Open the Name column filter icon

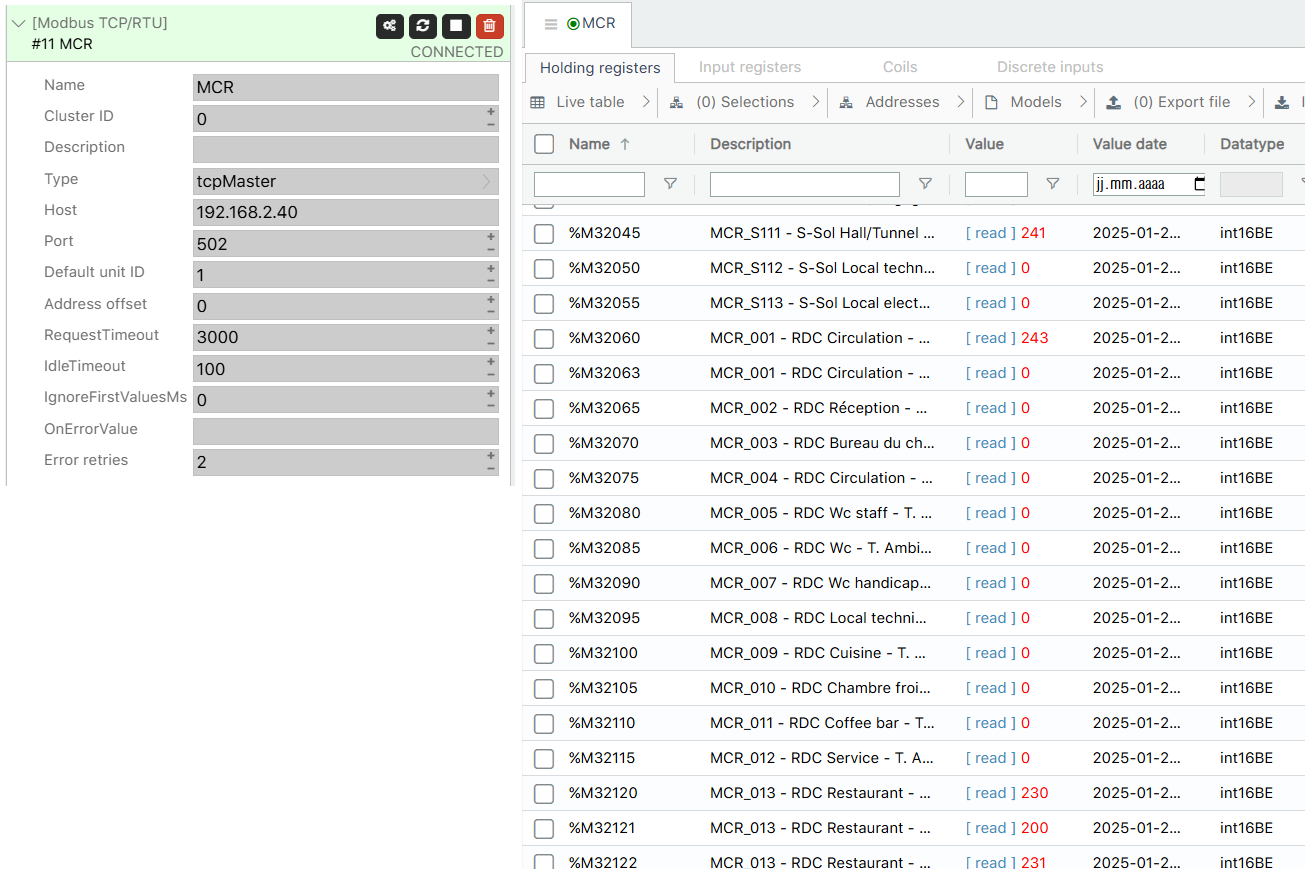(x=670, y=184)
